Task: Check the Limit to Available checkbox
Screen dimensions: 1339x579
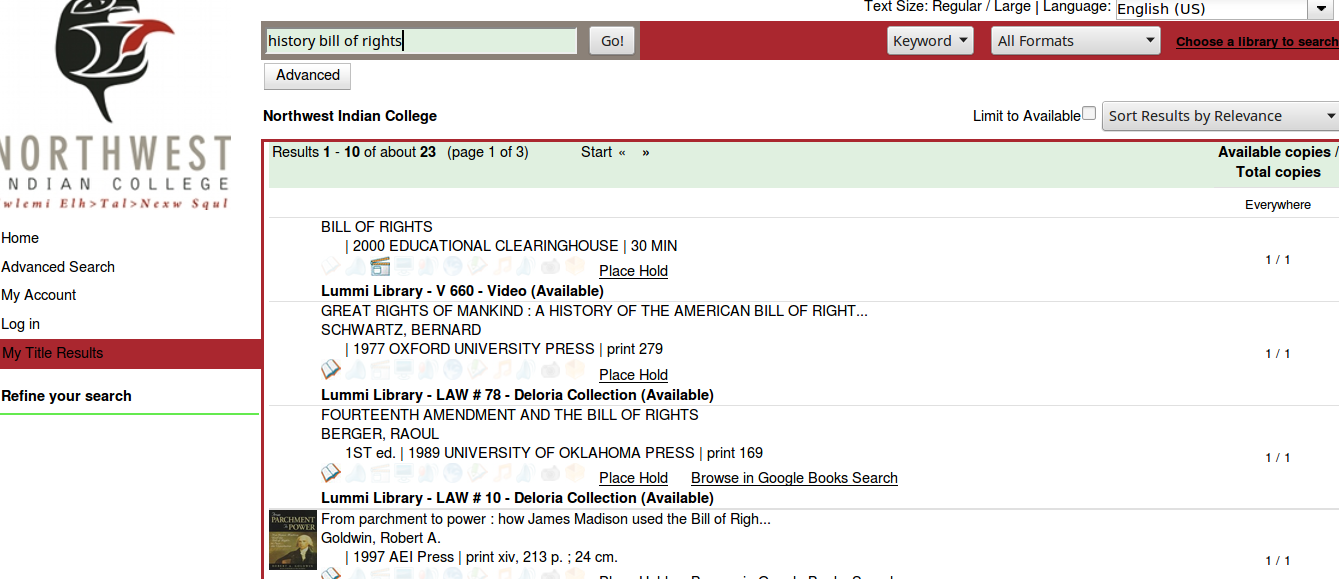Action: (x=1089, y=114)
